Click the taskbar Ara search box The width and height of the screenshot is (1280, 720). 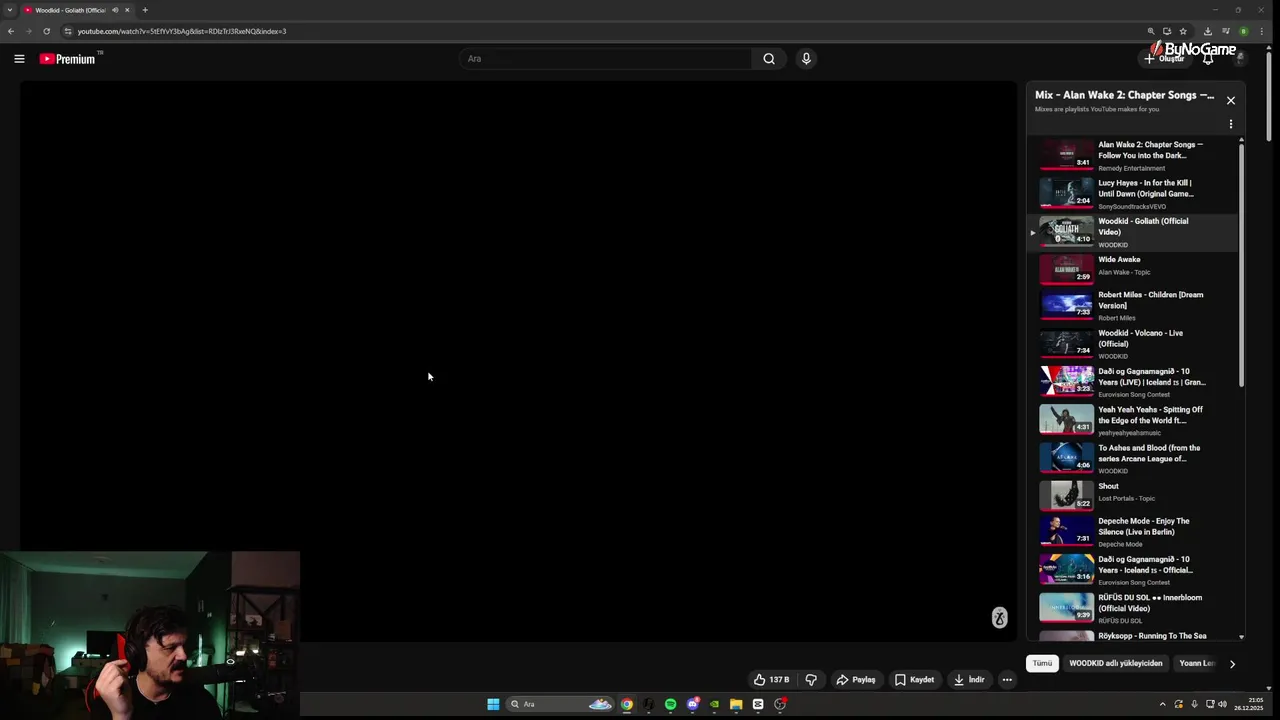click(560, 704)
